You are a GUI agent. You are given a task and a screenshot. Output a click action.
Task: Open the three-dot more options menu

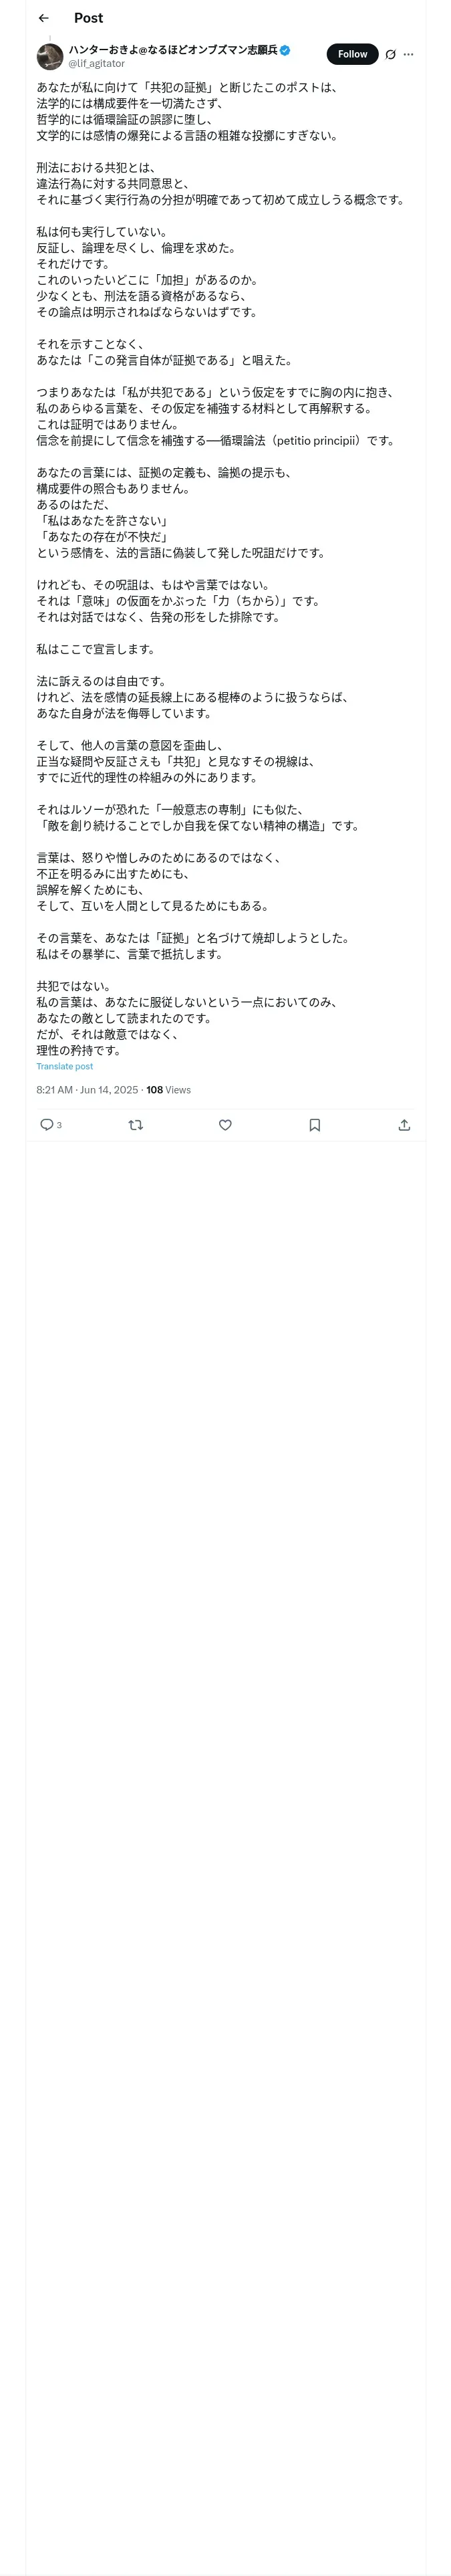click(x=408, y=55)
